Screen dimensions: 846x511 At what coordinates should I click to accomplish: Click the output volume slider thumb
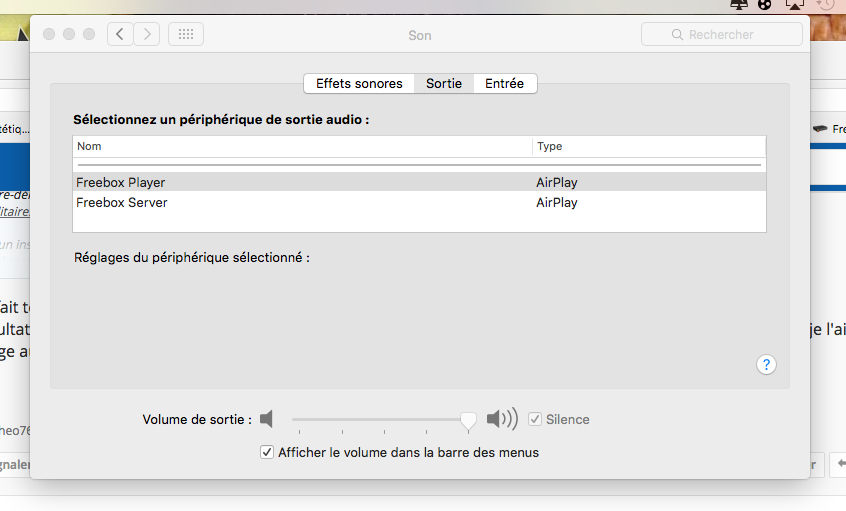point(468,421)
